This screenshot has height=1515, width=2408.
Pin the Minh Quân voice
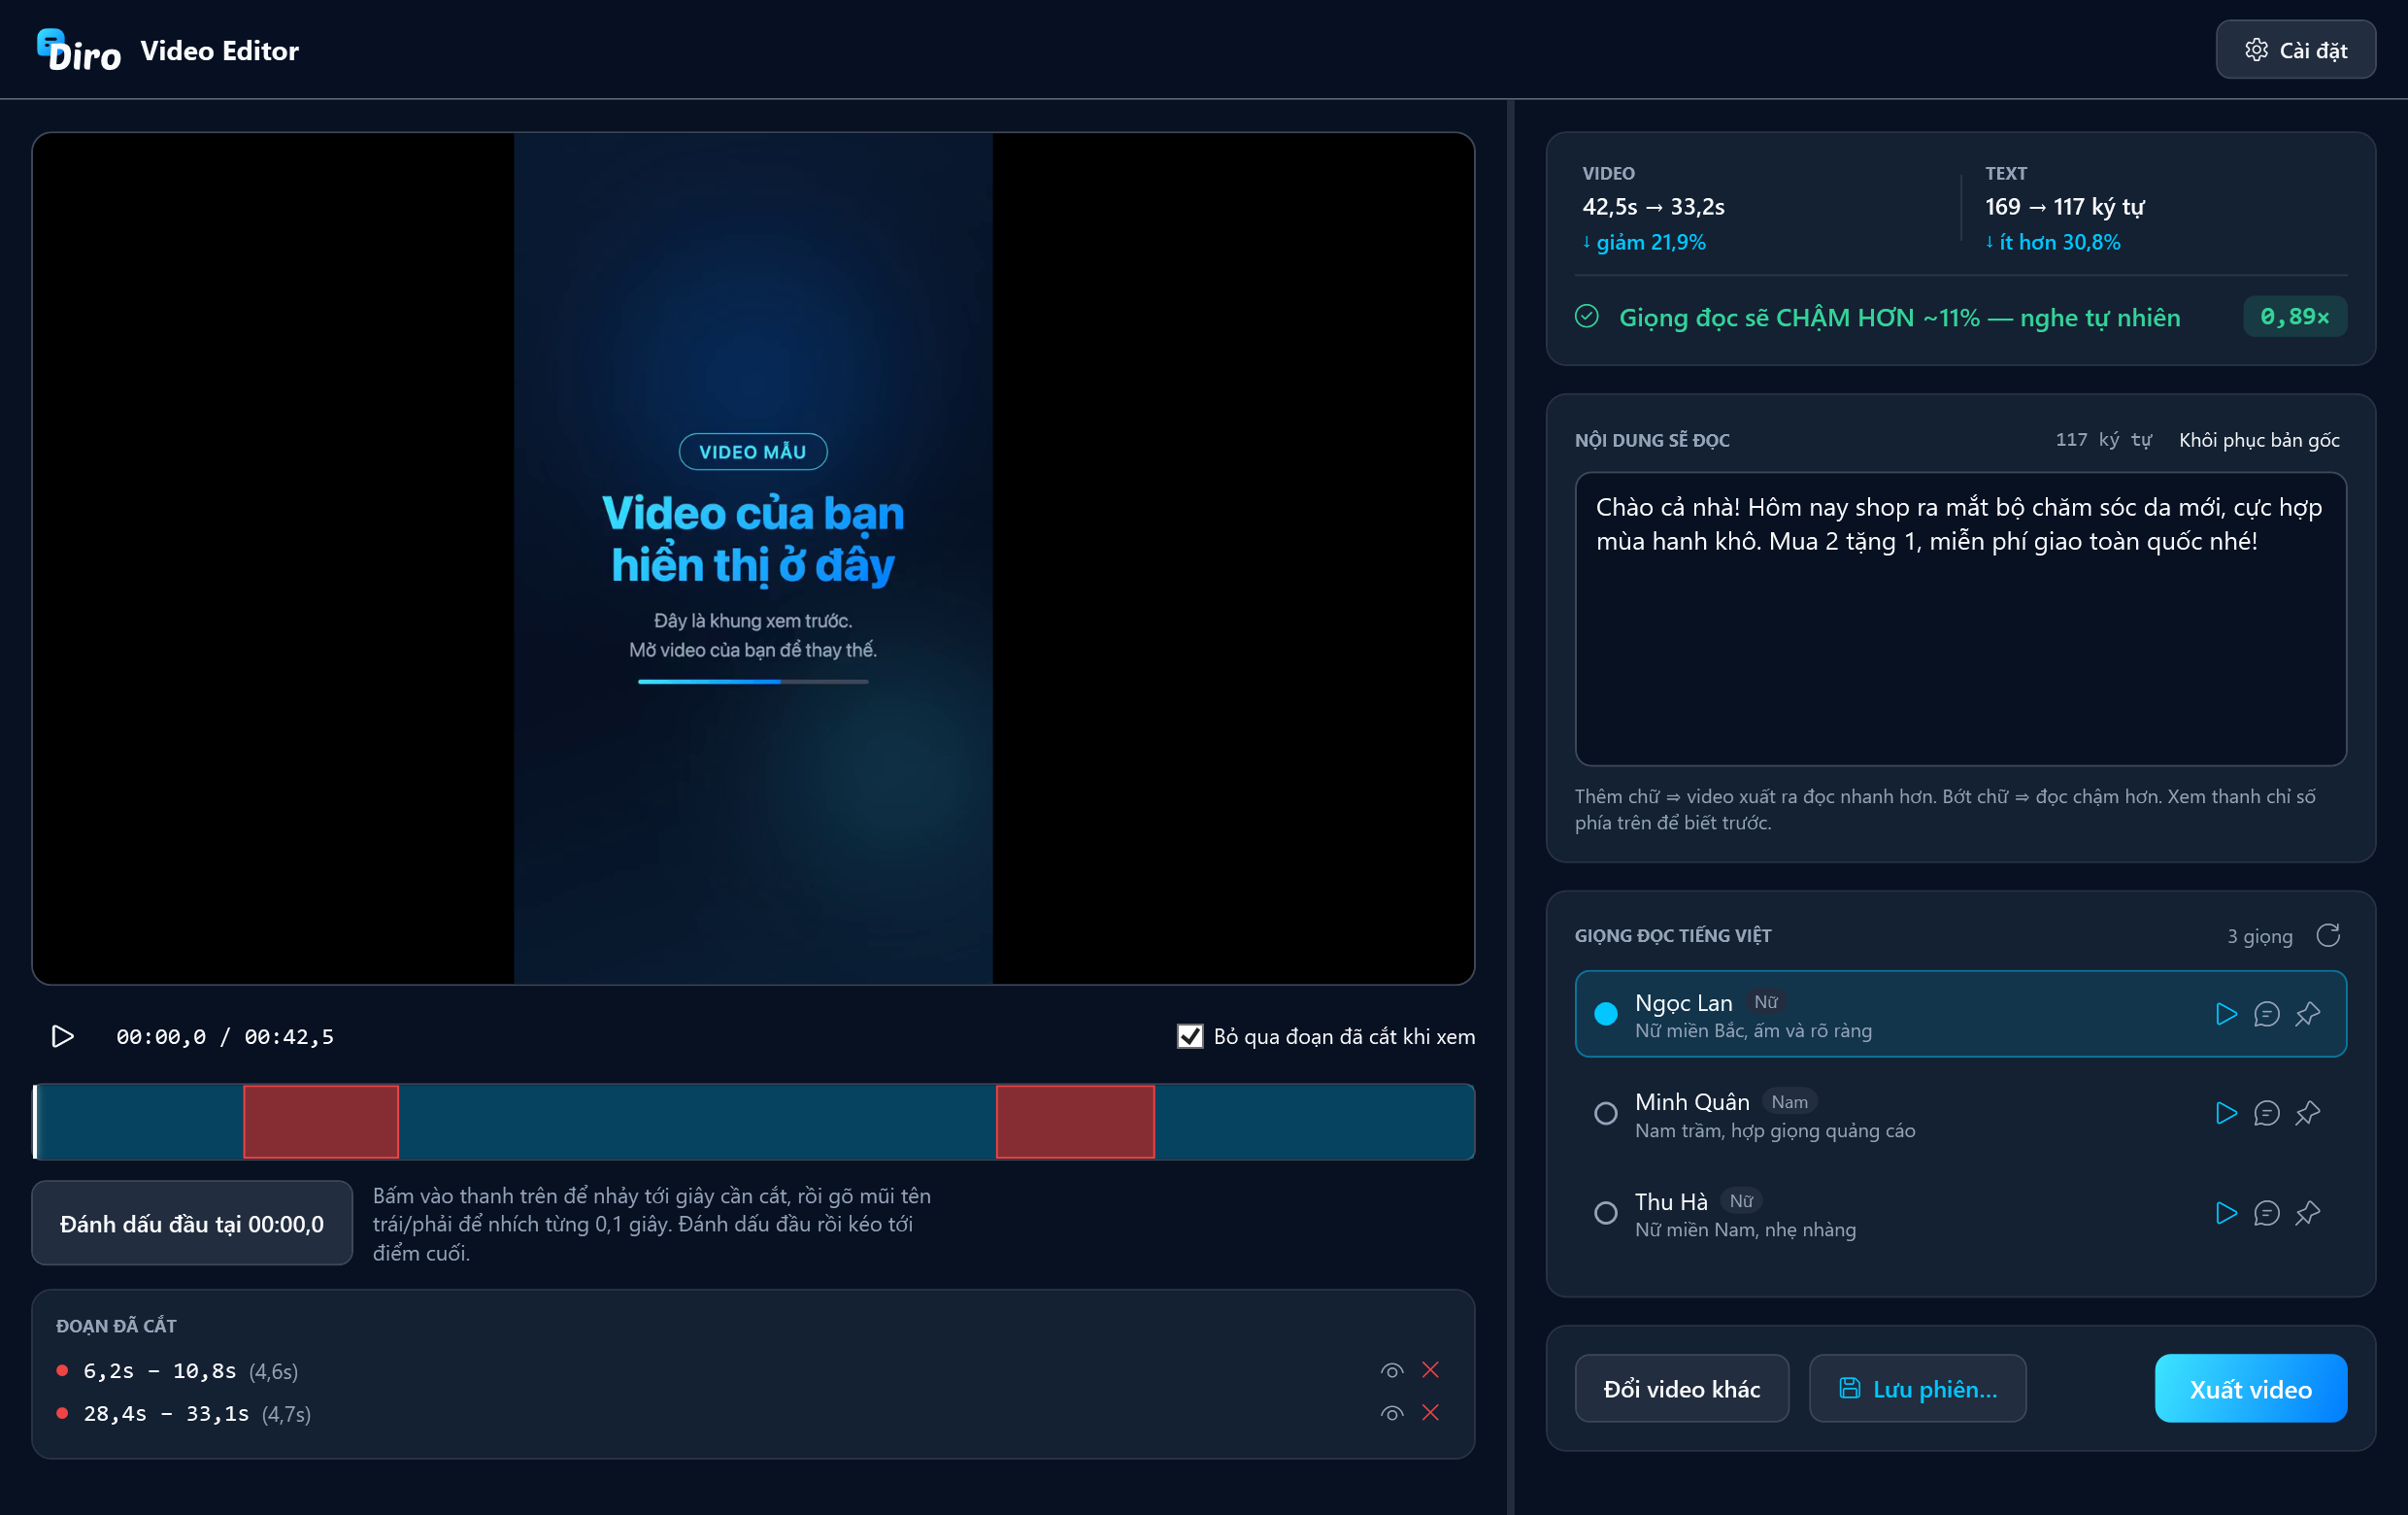click(x=2307, y=1113)
